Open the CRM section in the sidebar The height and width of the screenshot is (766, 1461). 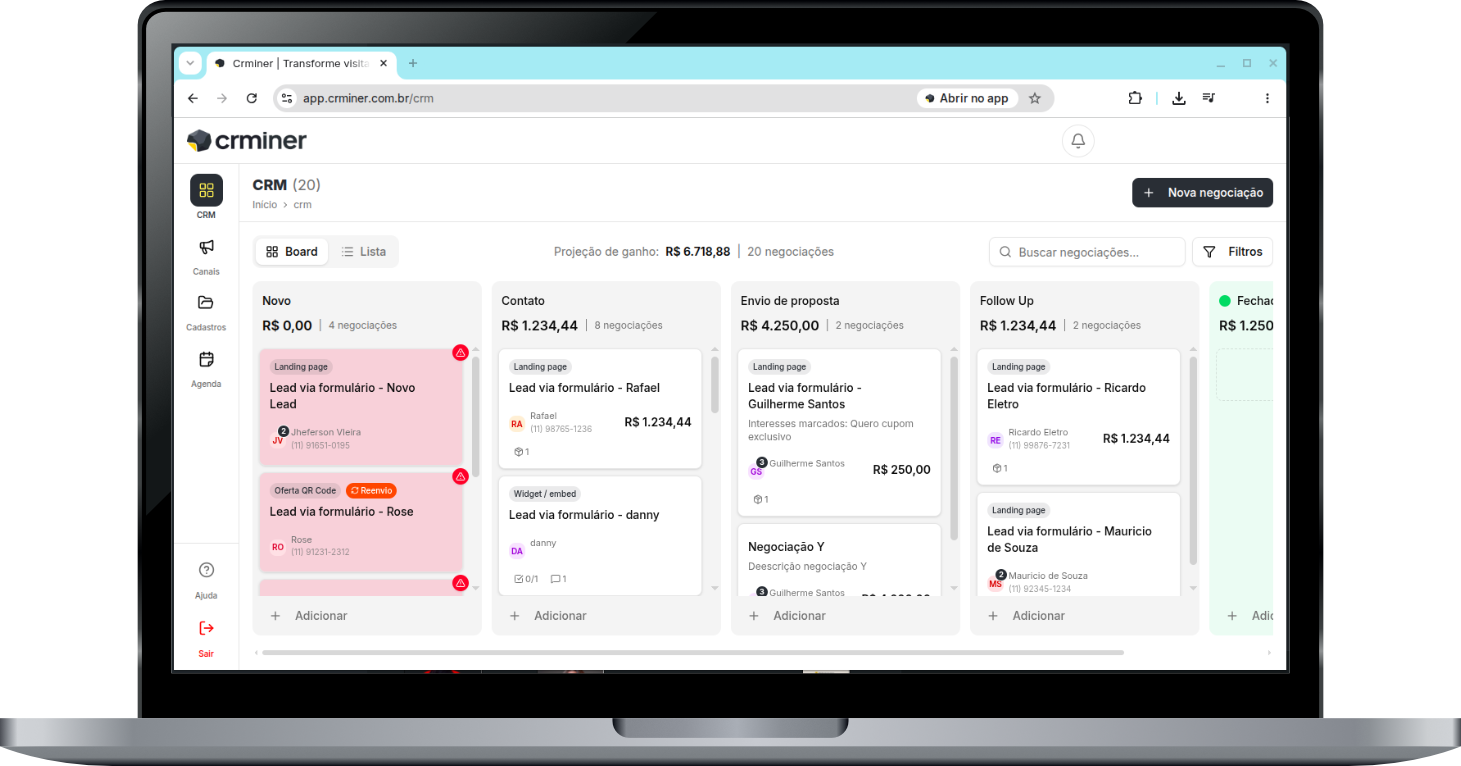(x=206, y=197)
